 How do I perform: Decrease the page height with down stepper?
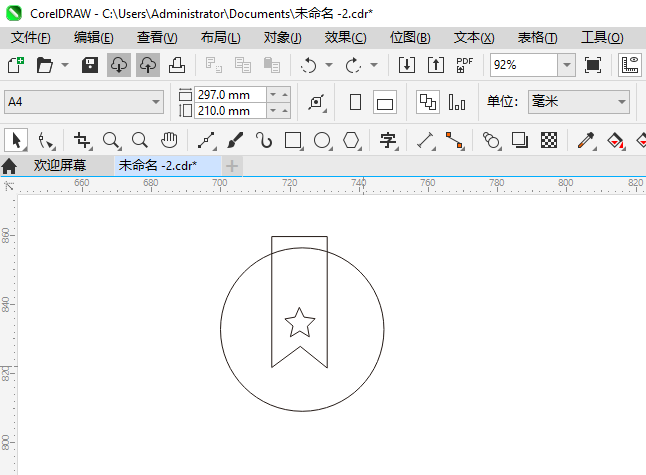pyautogui.click(x=273, y=111)
